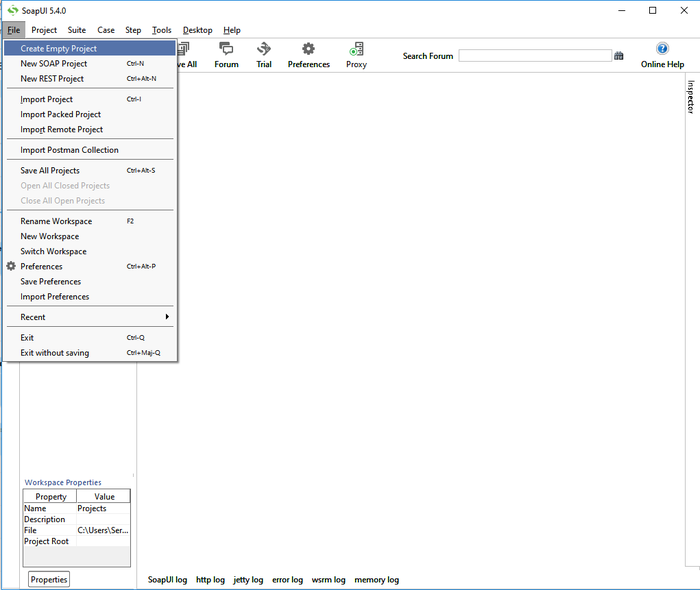Image resolution: width=700 pixels, height=590 pixels.
Task: Choose Import Postman Collection
Action: coord(90,150)
